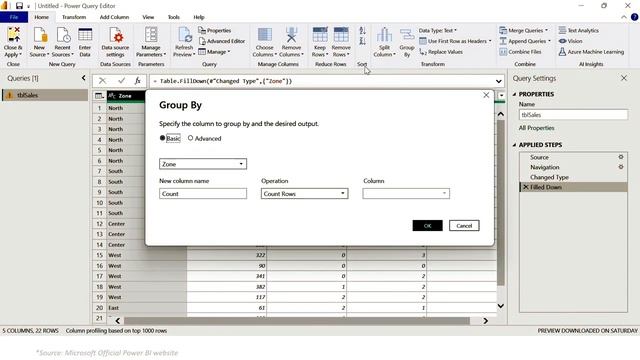Click the Choose Columns icon
Viewport: 640px width, 360px height.
[x=264, y=35]
